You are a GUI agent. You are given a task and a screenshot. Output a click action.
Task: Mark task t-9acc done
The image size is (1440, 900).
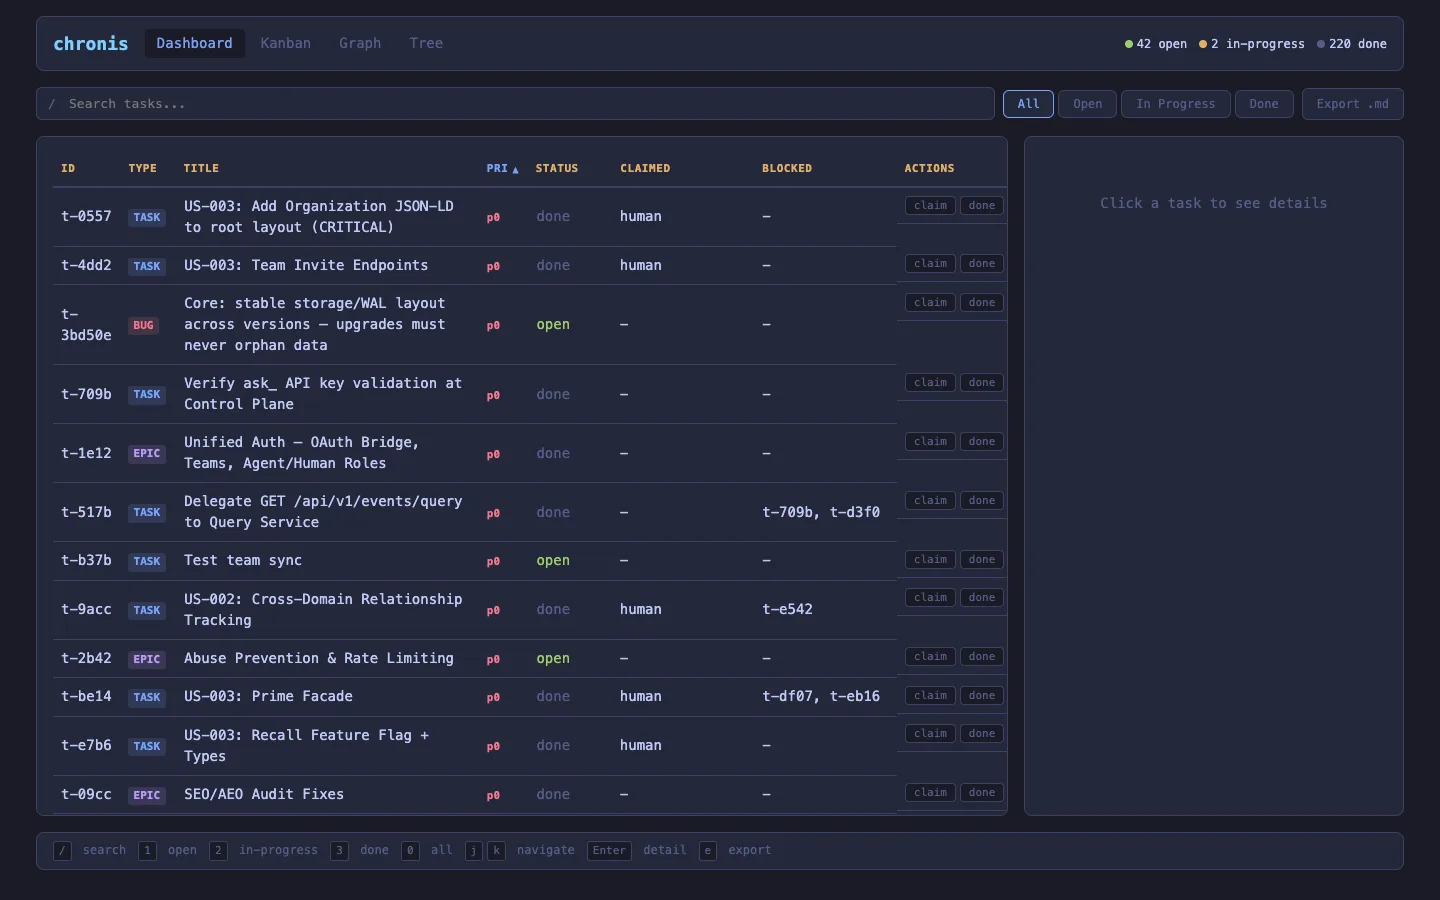point(982,598)
